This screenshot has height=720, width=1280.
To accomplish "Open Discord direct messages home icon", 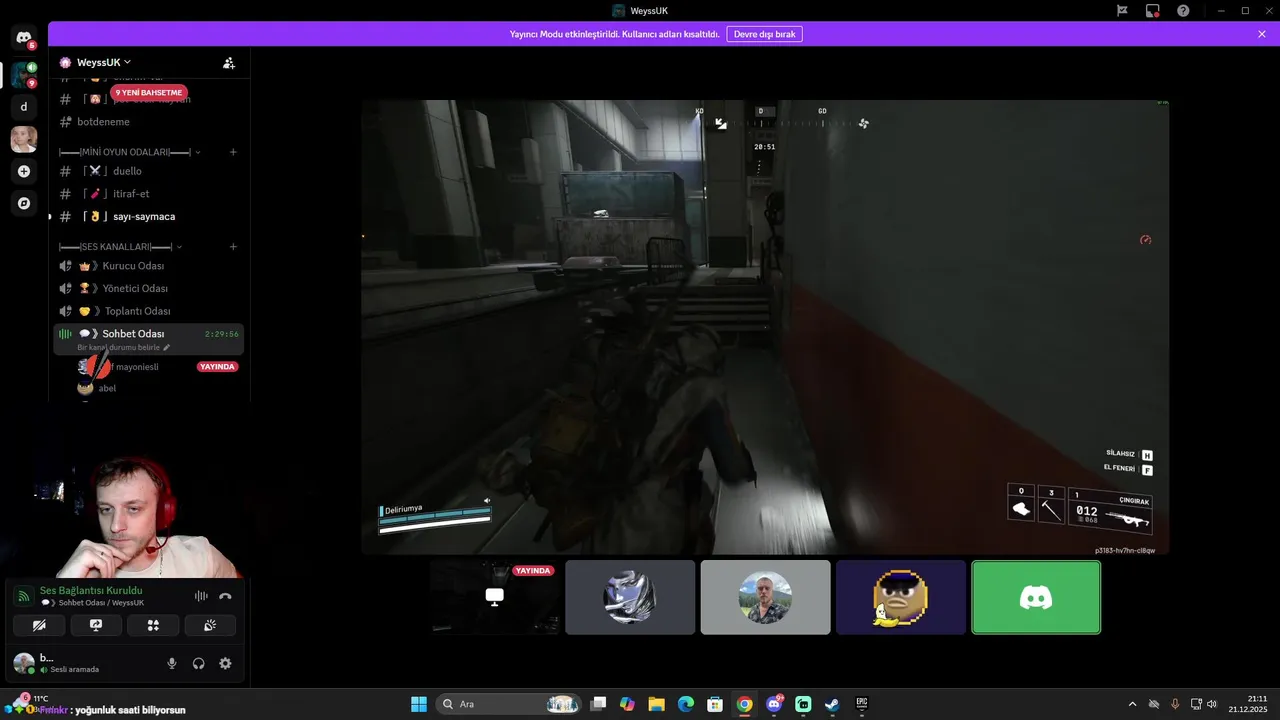I will (24, 38).
